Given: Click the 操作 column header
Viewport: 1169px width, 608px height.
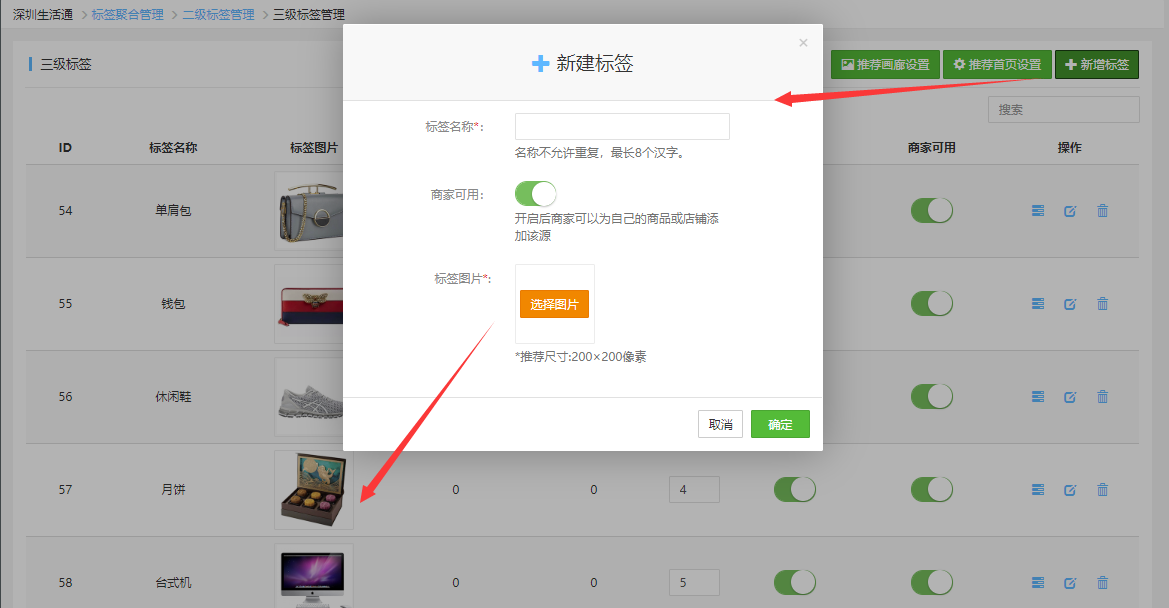Looking at the screenshot, I should (x=1069, y=148).
